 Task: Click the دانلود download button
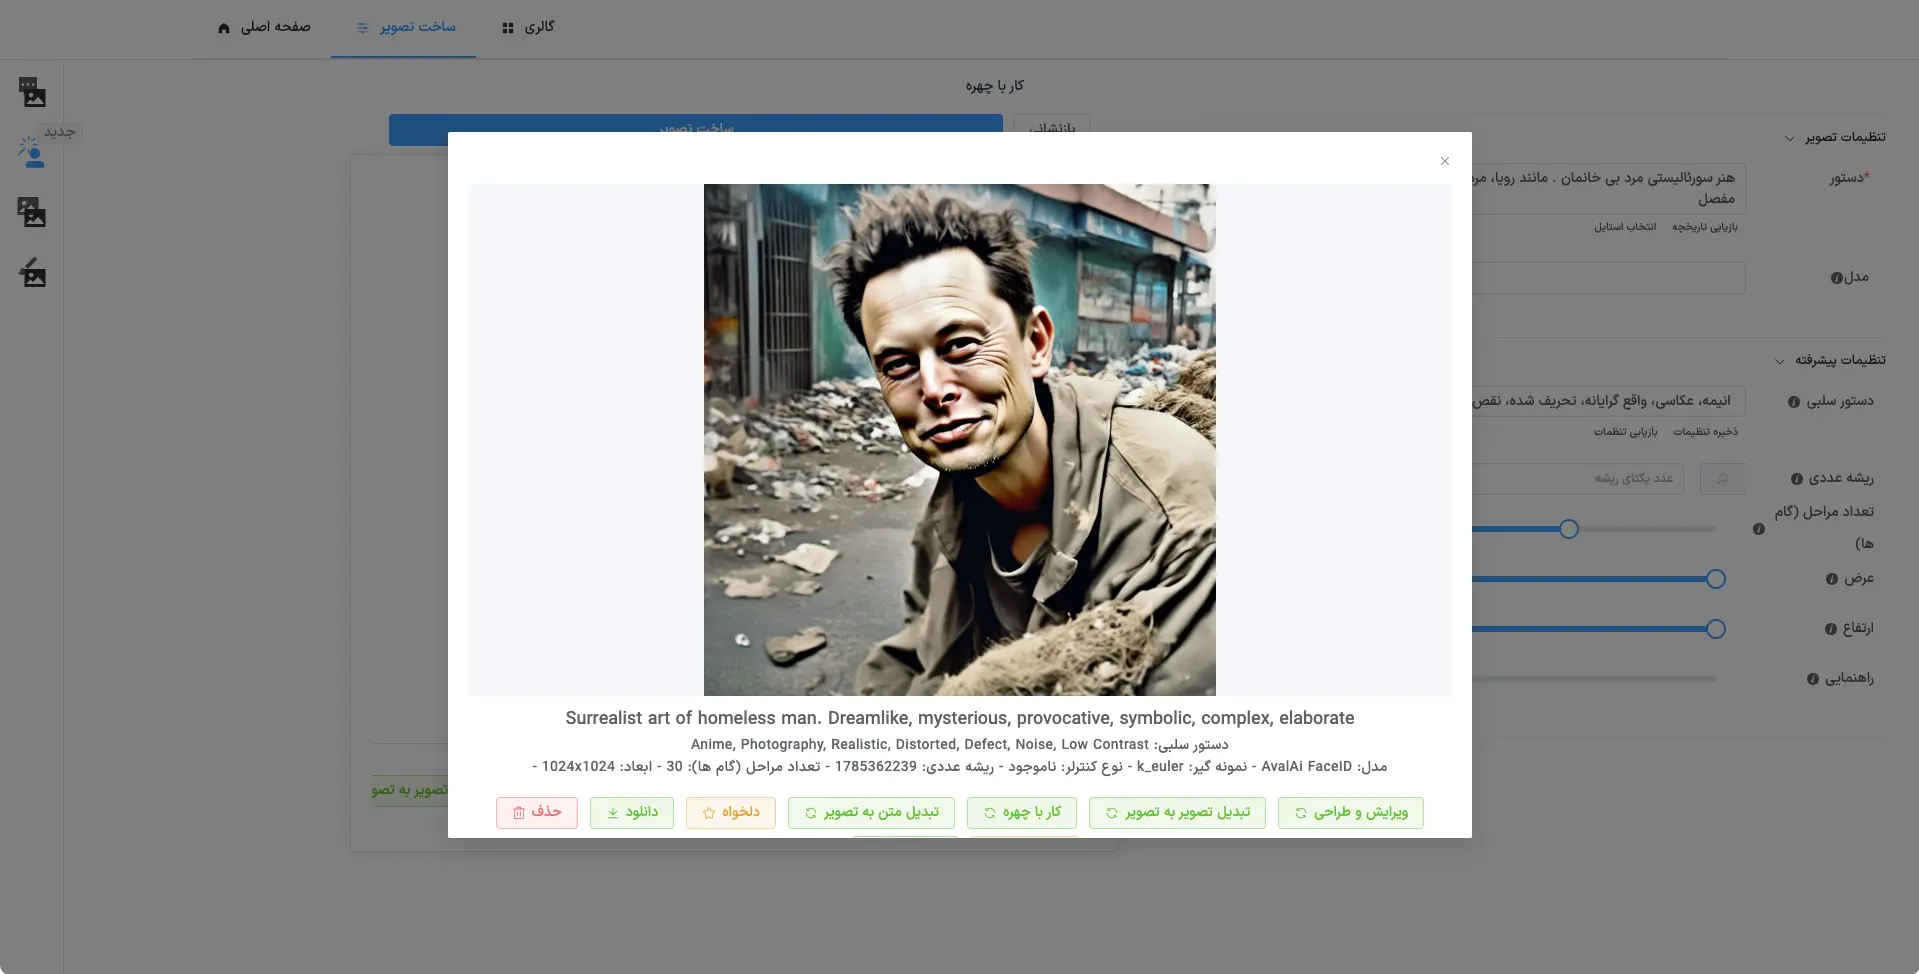632,812
